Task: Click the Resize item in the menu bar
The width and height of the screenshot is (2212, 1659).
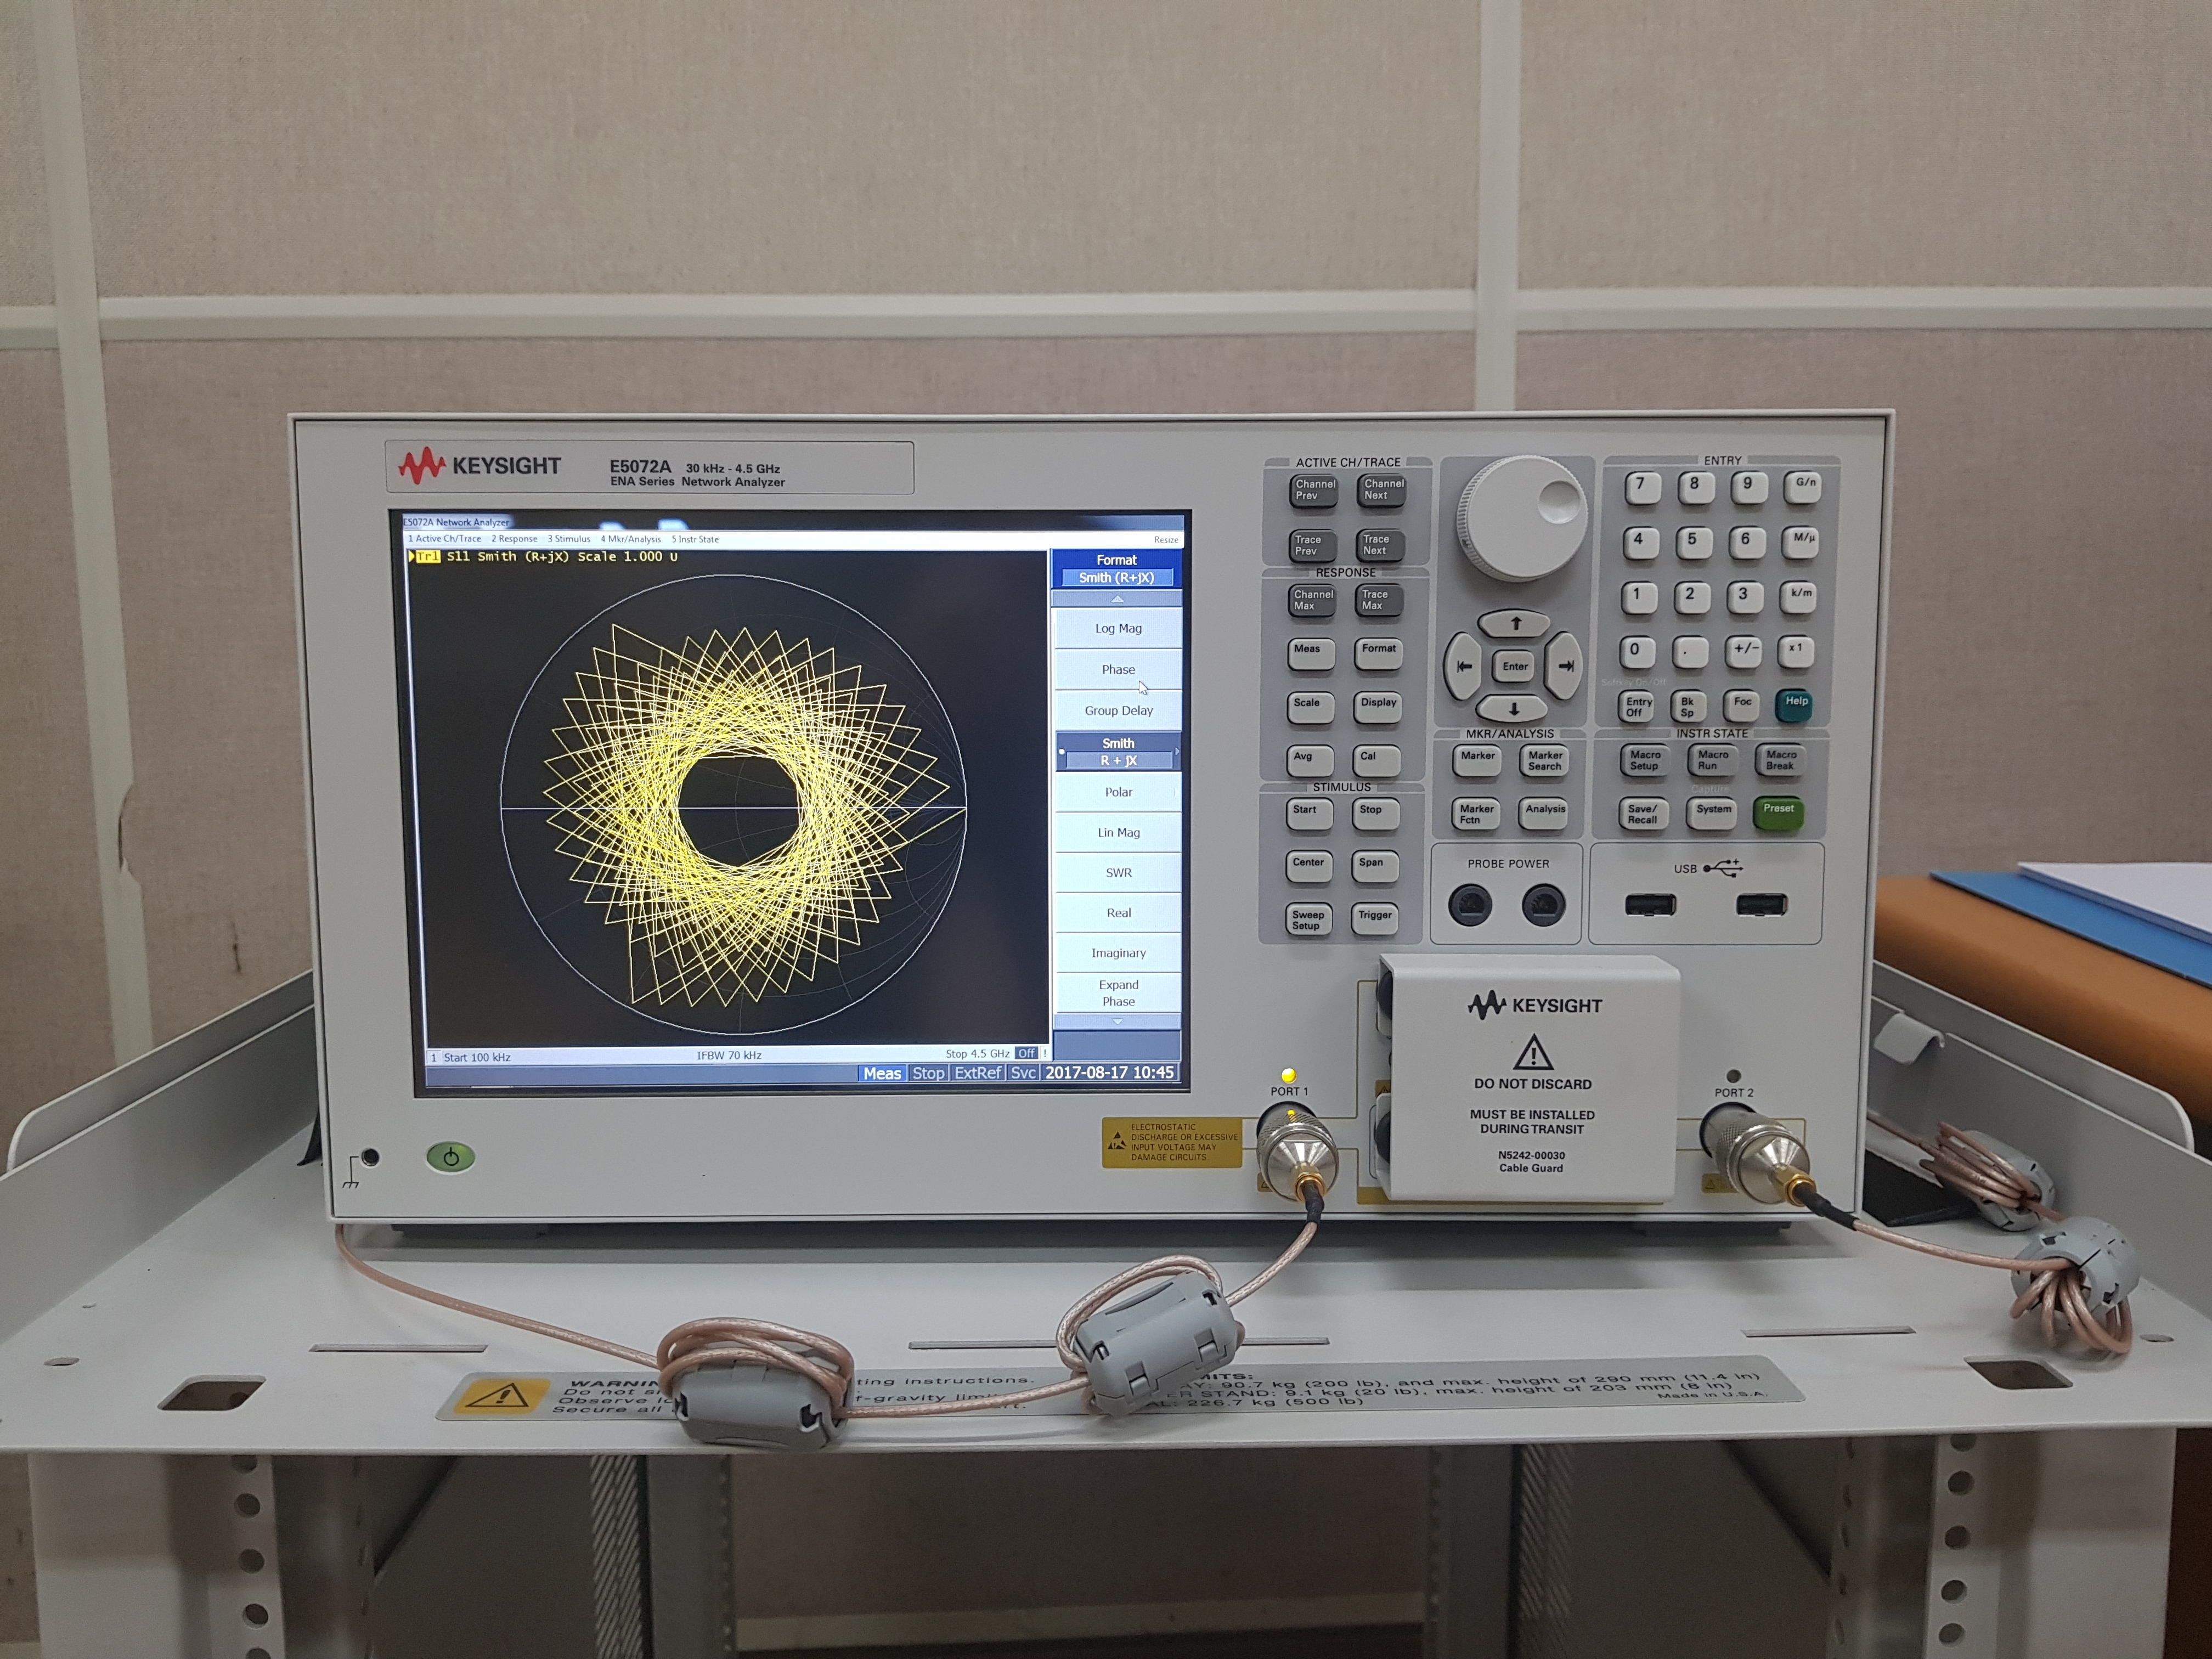Action: (x=1166, y=539)
